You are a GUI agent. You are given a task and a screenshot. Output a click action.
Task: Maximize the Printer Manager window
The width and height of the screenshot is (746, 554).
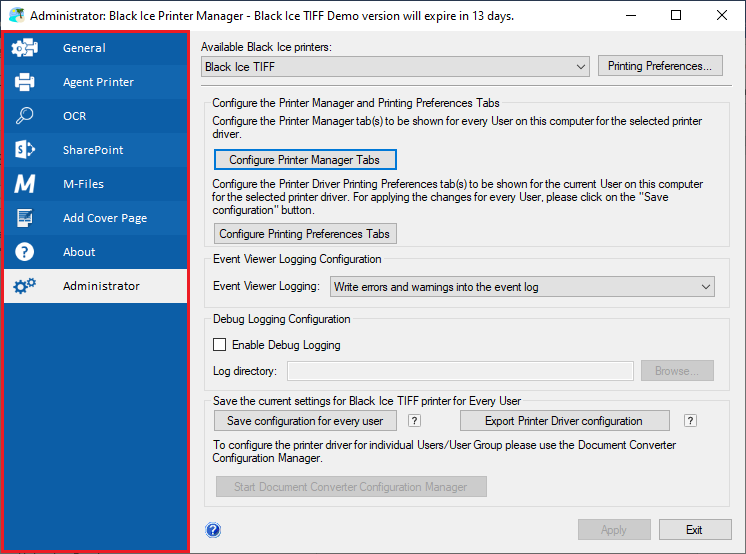(676, 15)
